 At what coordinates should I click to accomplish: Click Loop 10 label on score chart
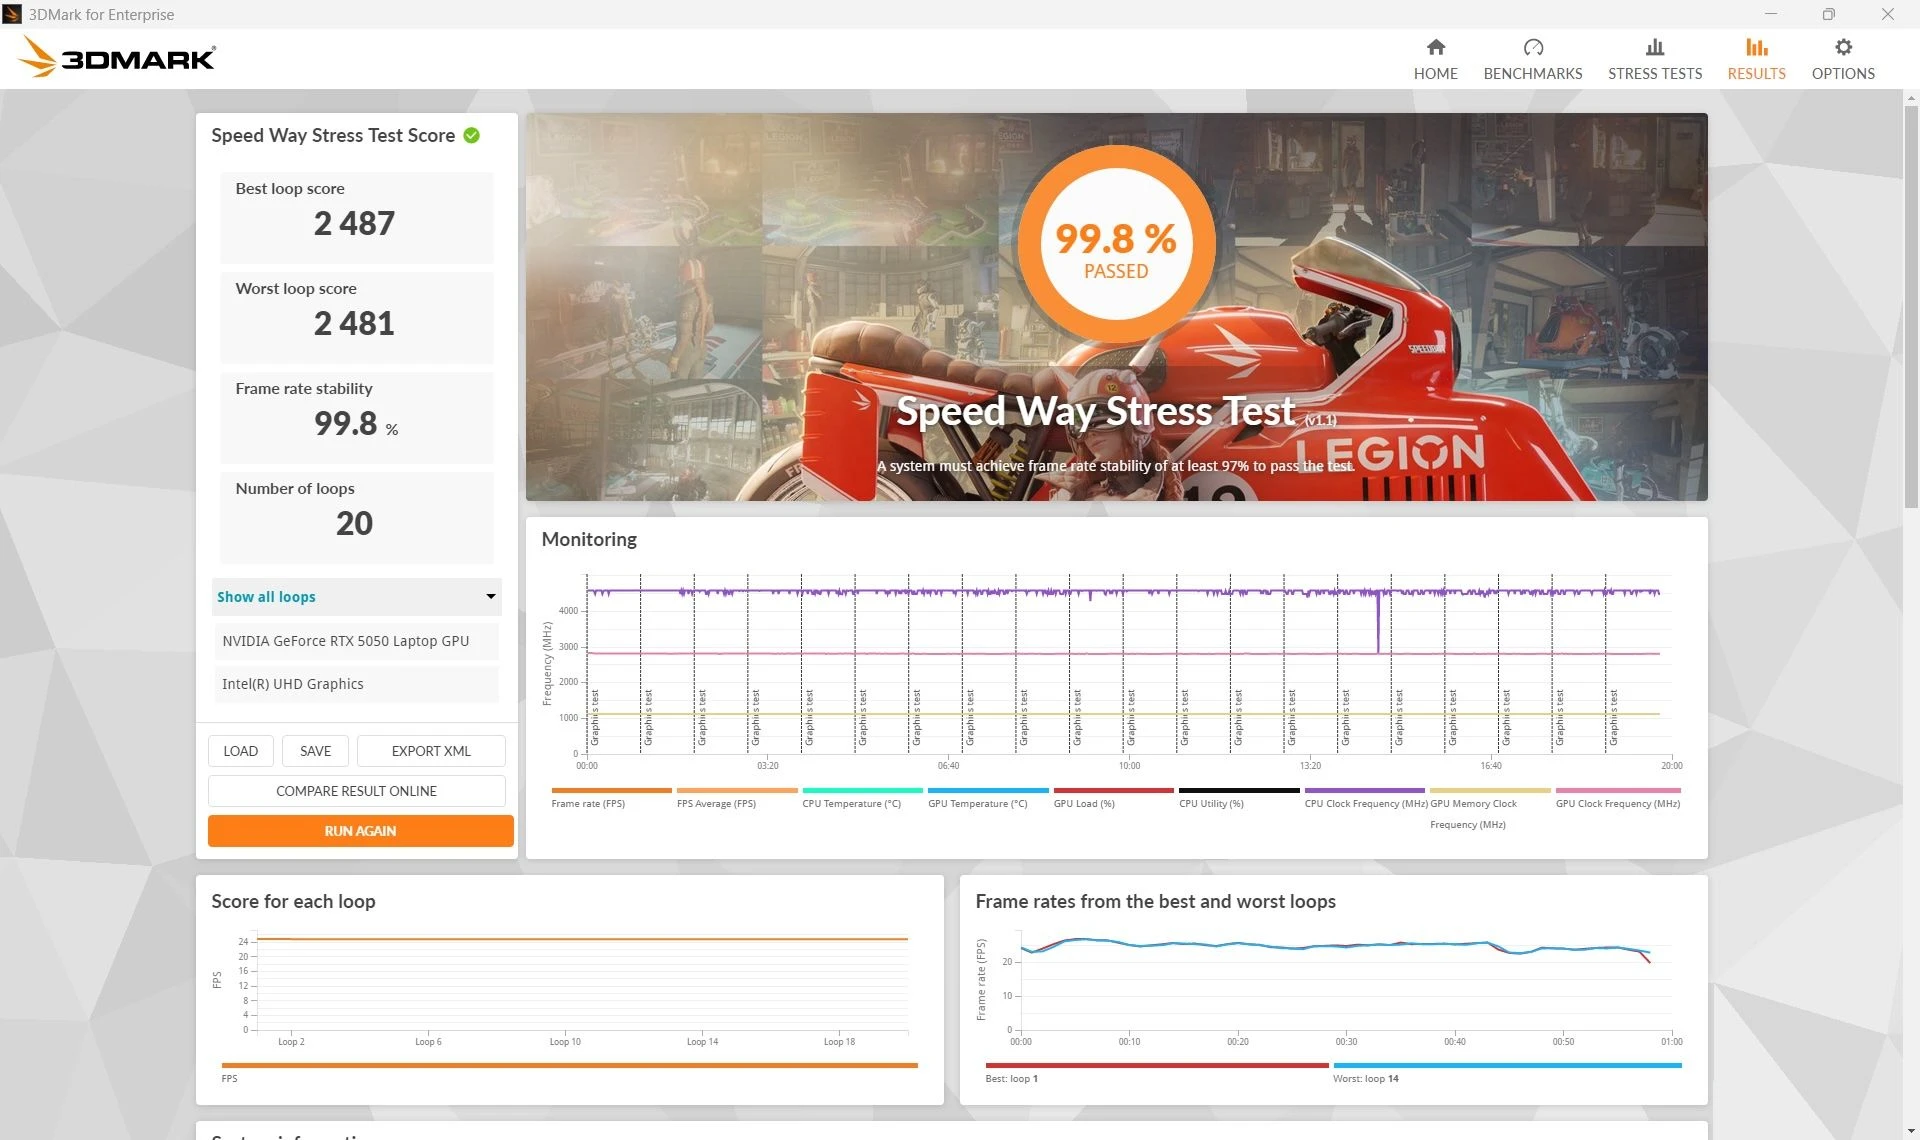click(565, 1042)
